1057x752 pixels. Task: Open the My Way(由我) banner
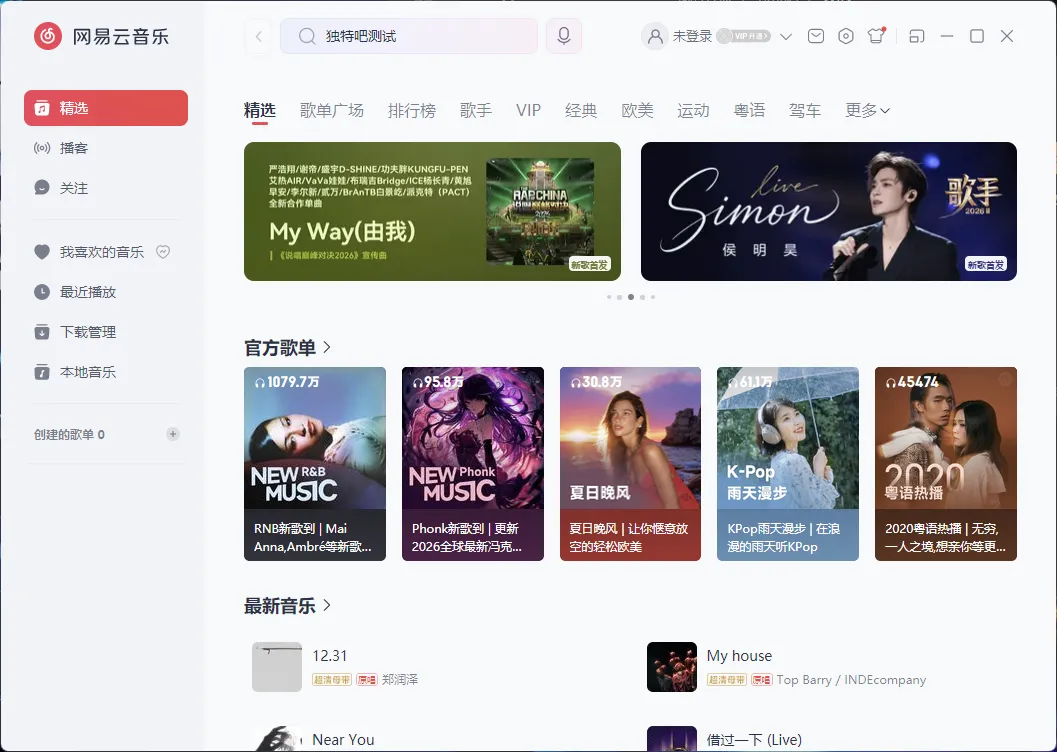pos(432,211)
